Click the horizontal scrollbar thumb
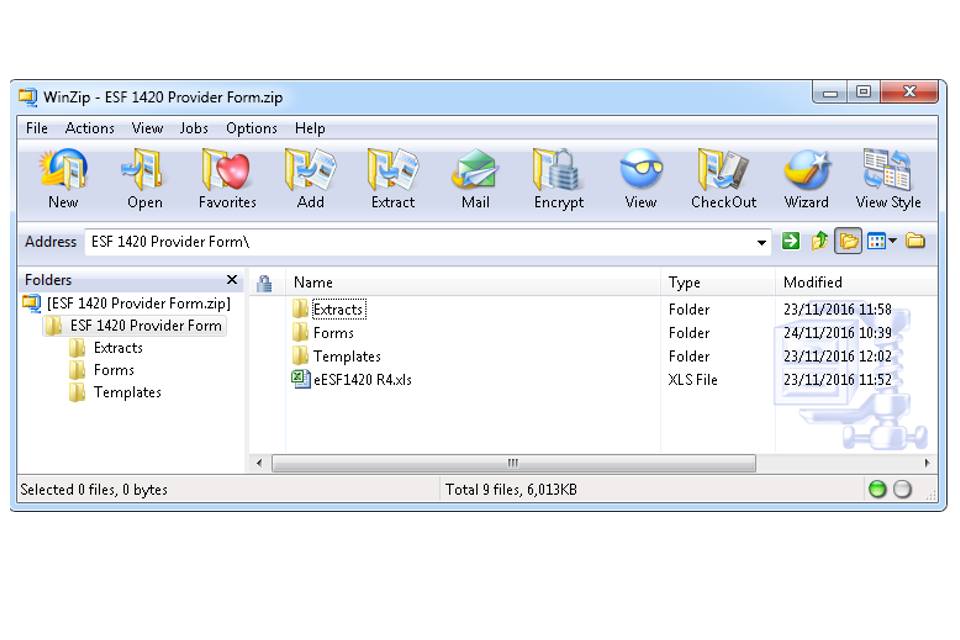The width and height of the screenshot is (960, 640). tap(513, 463)
